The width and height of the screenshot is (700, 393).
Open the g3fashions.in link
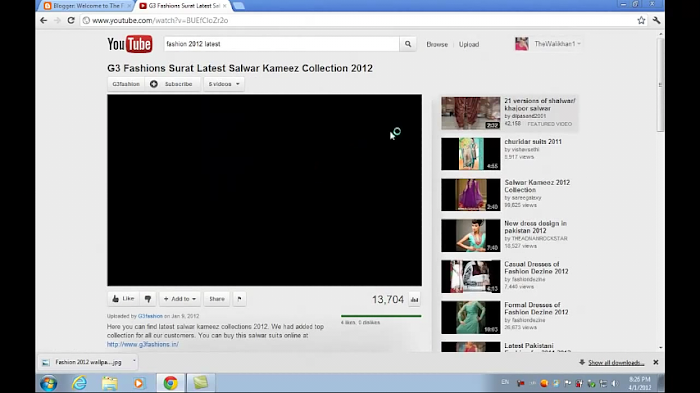click(x=143, y=344)
